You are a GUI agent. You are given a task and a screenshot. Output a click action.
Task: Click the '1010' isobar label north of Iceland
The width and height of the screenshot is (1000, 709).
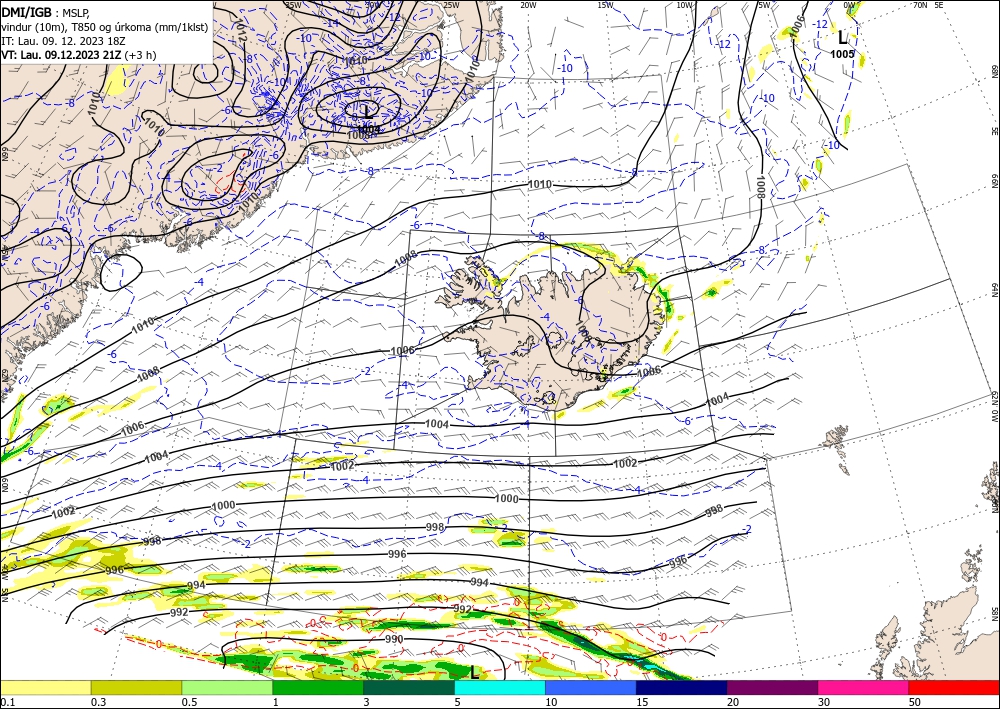point(540,184)
